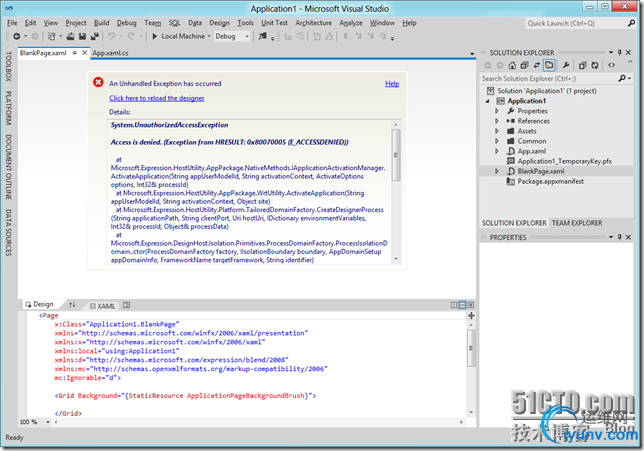Click the exception details vertical scrollbar
644x451 pixels.
click(x=396, y=154)
